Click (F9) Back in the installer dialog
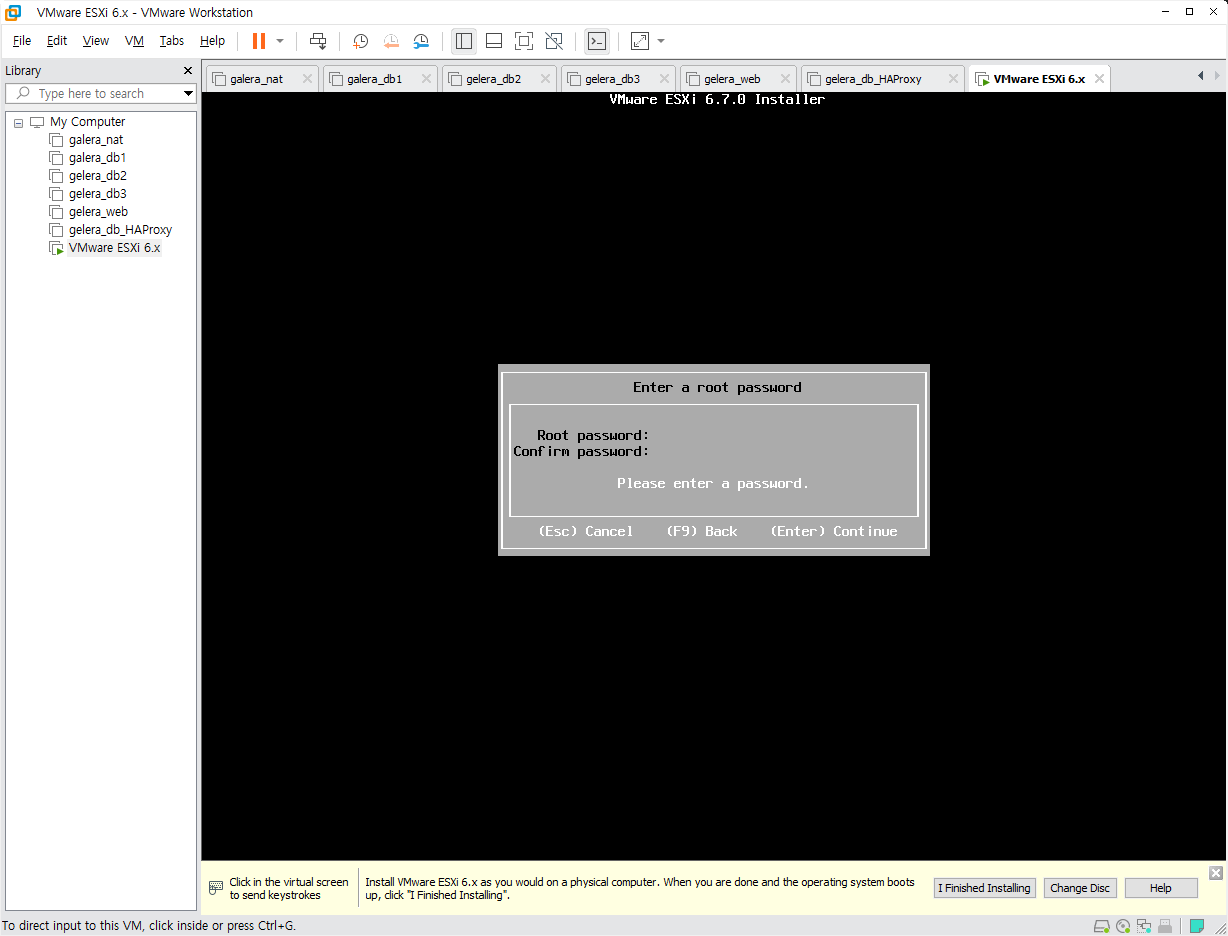Image resolution: width=1228 pixels, height=936 pixels. [x=702, y=531]
